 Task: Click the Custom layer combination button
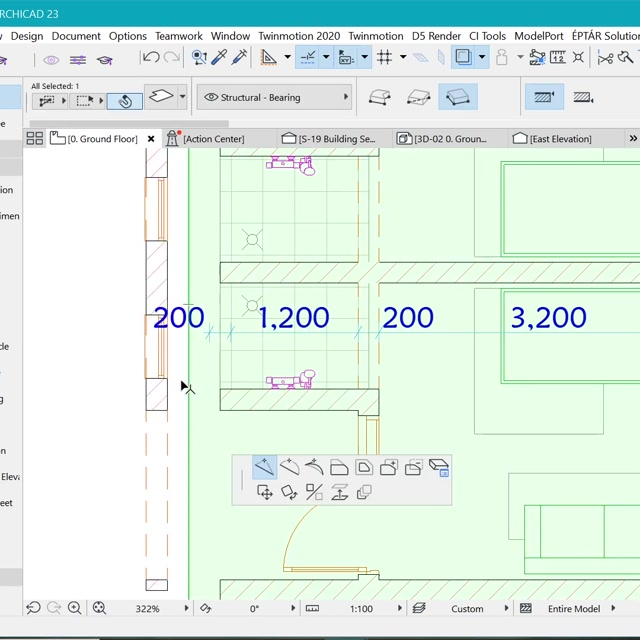point(466,608)
